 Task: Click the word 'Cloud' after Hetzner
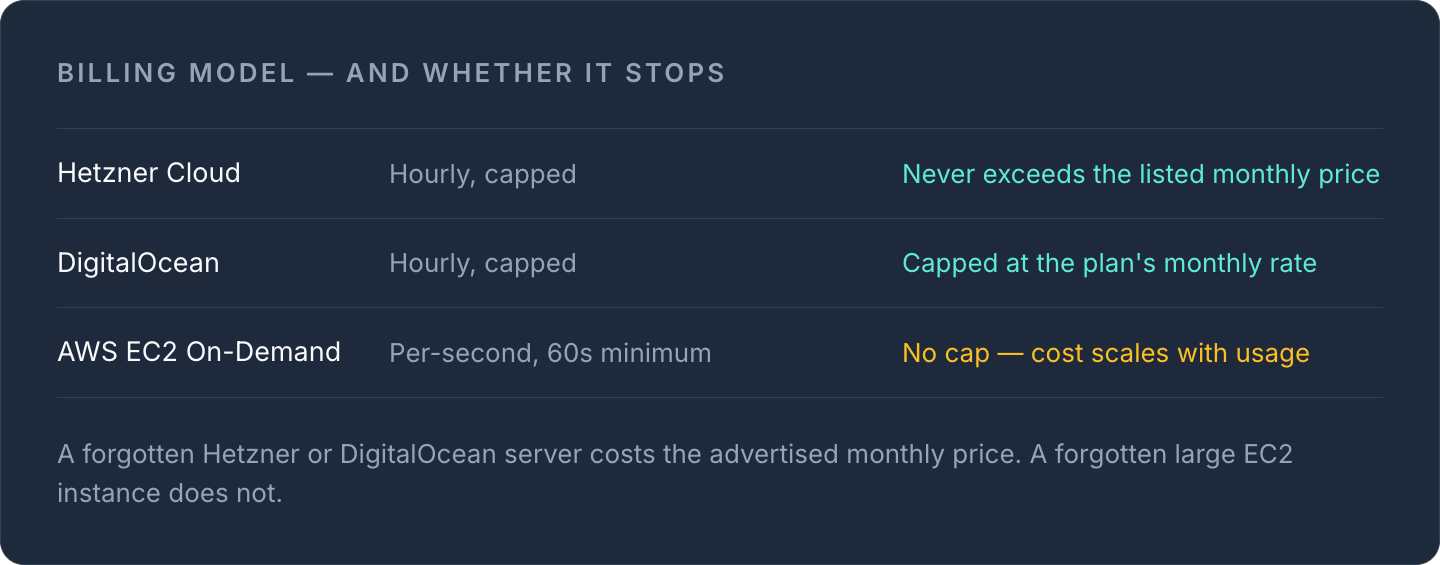coord(203,173)
